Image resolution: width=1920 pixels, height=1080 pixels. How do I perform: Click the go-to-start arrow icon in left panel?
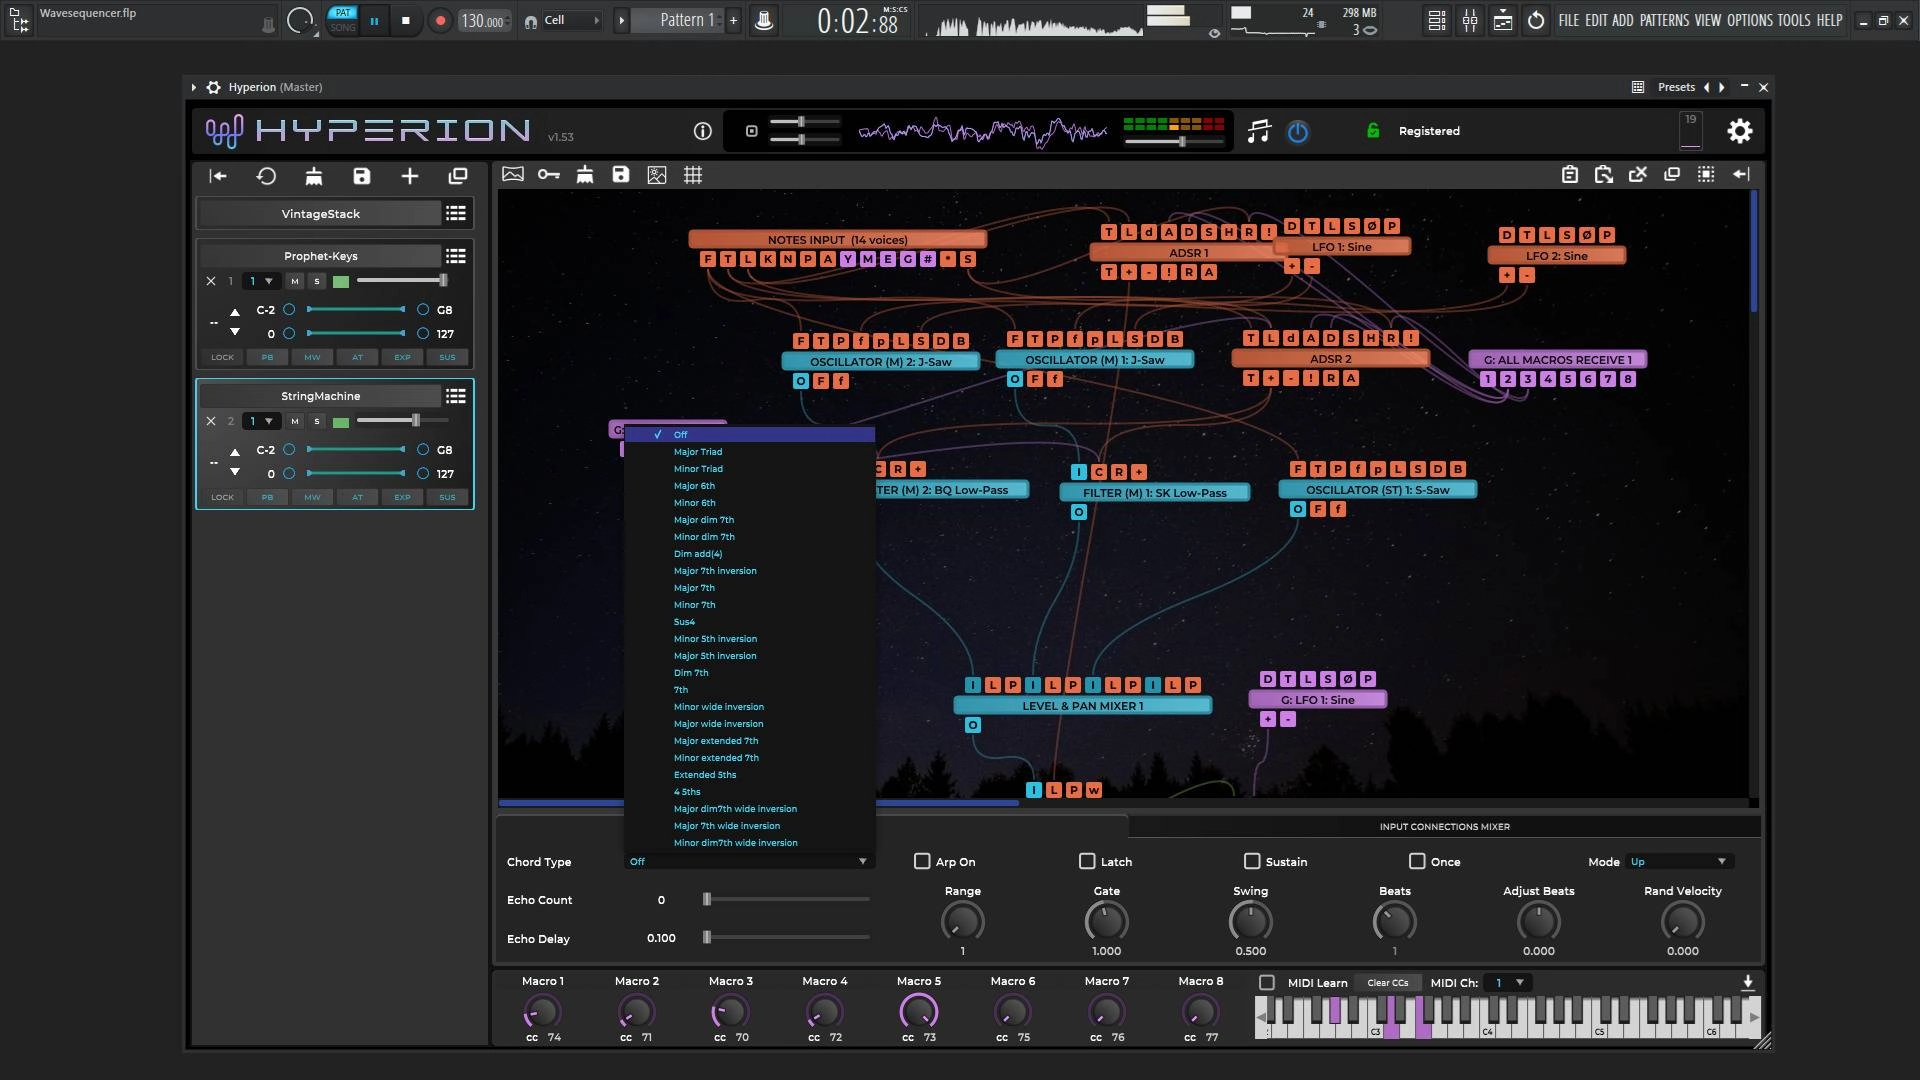218,176
